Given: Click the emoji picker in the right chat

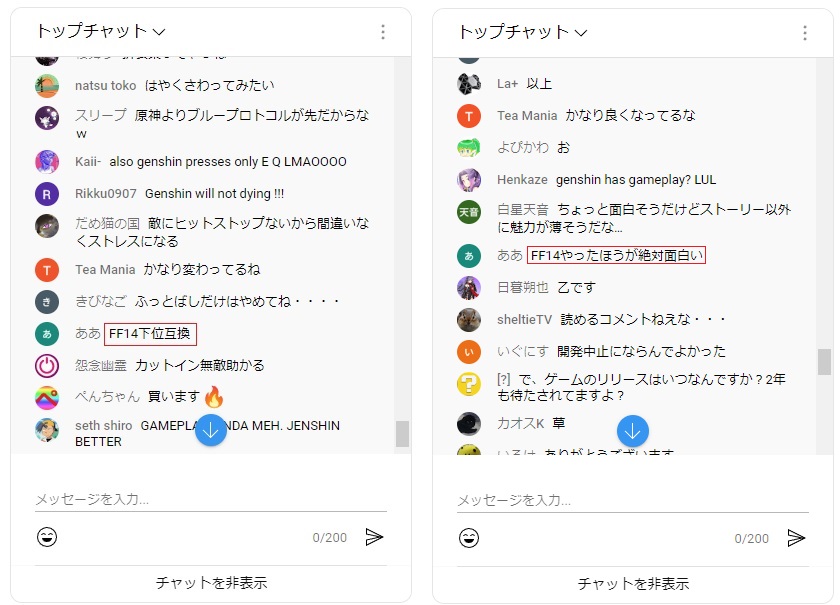Looking at the screenshot, I should pos(469,538).
